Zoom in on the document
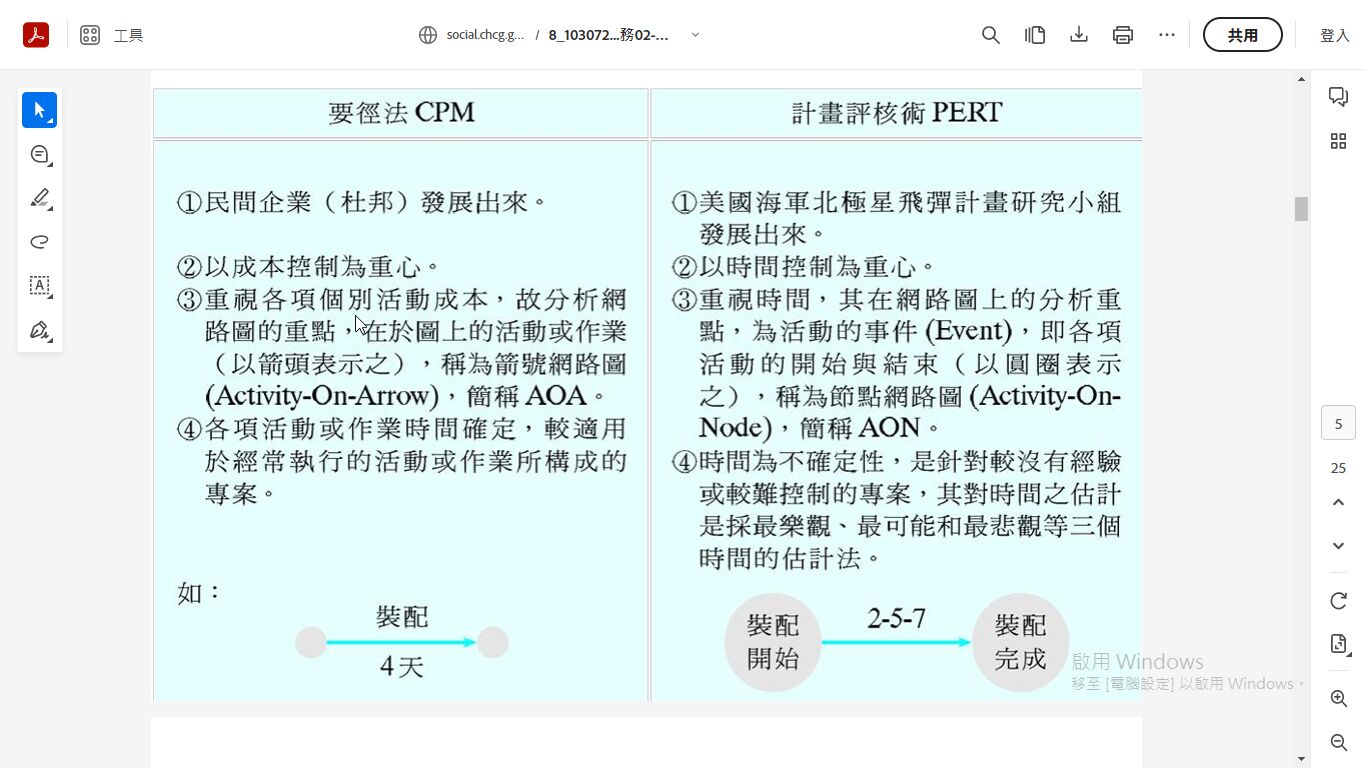Screen dimensions: 1366x768 coord(1338,698)
